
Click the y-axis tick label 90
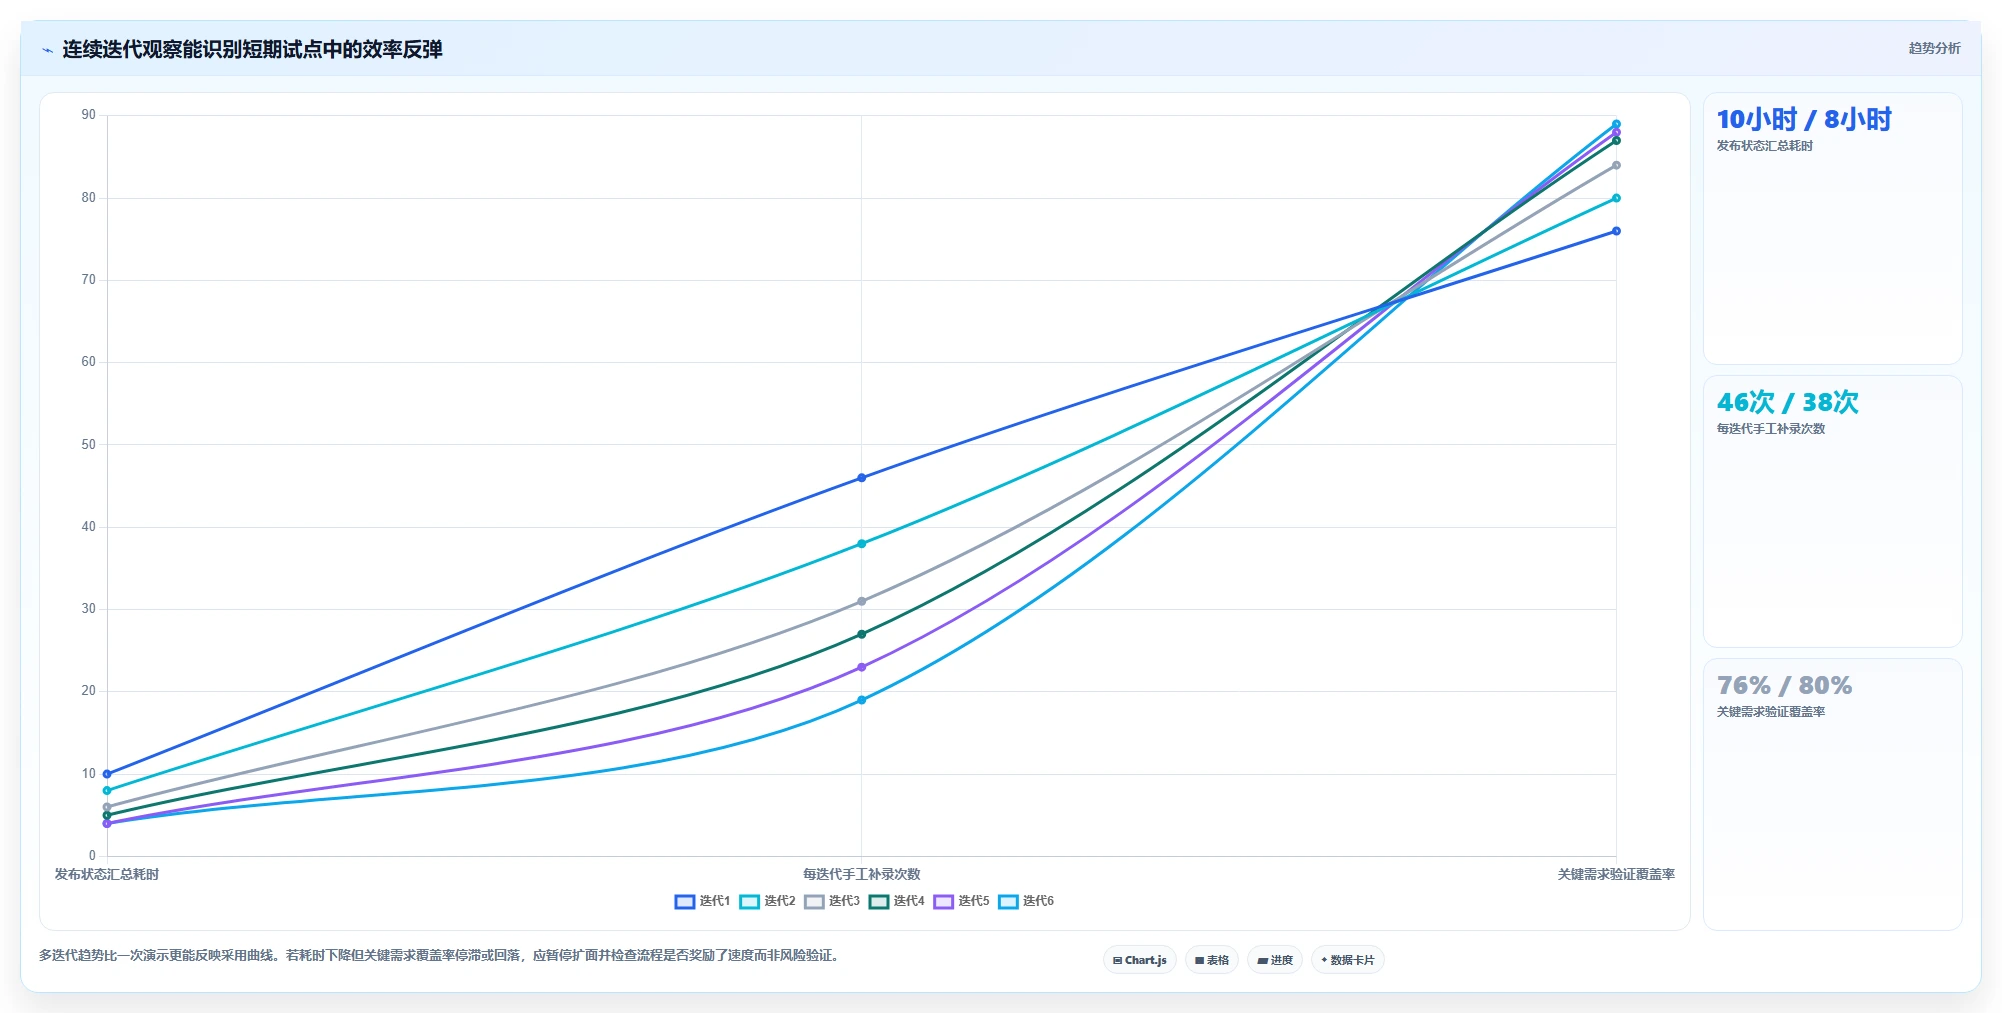(x=89, y=115)
